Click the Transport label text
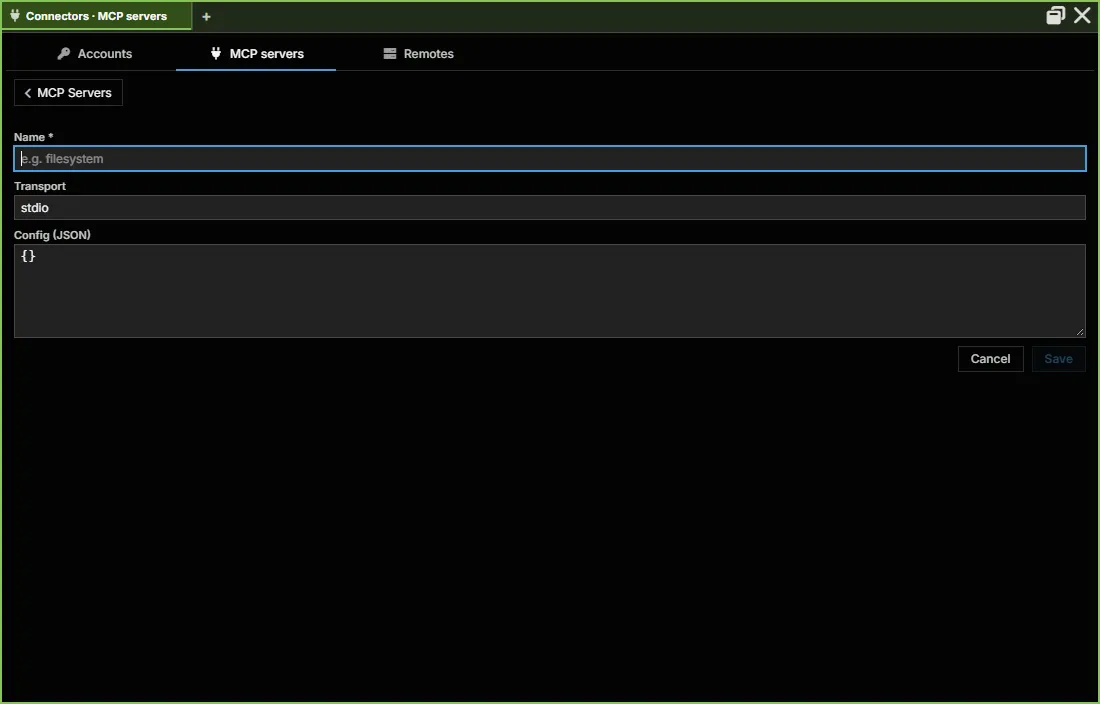 click(x=40, y=186)
